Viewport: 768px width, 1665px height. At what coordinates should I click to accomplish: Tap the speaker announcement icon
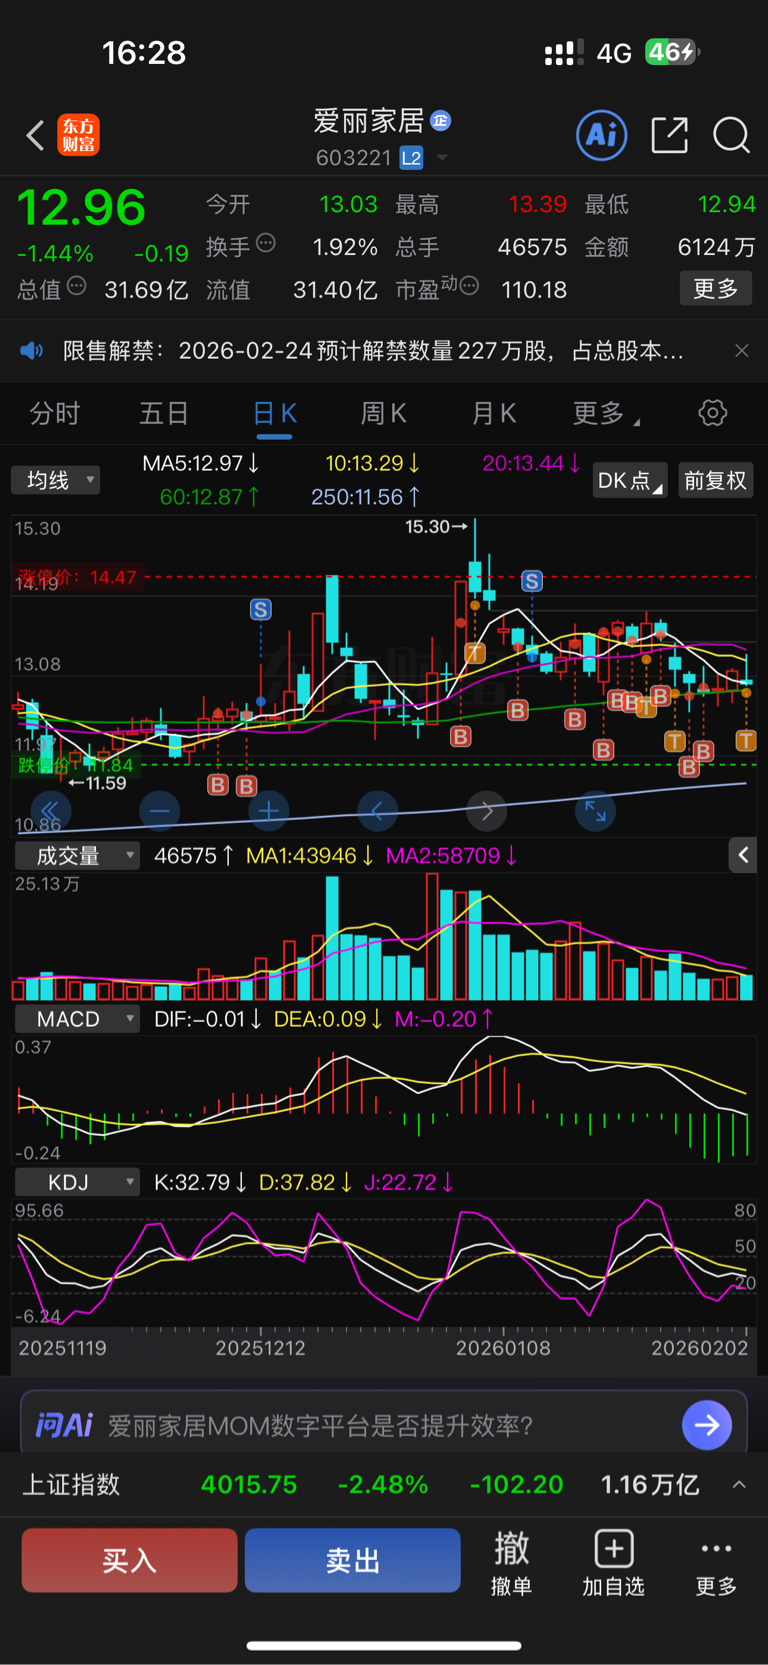click(x=33, y=351)
